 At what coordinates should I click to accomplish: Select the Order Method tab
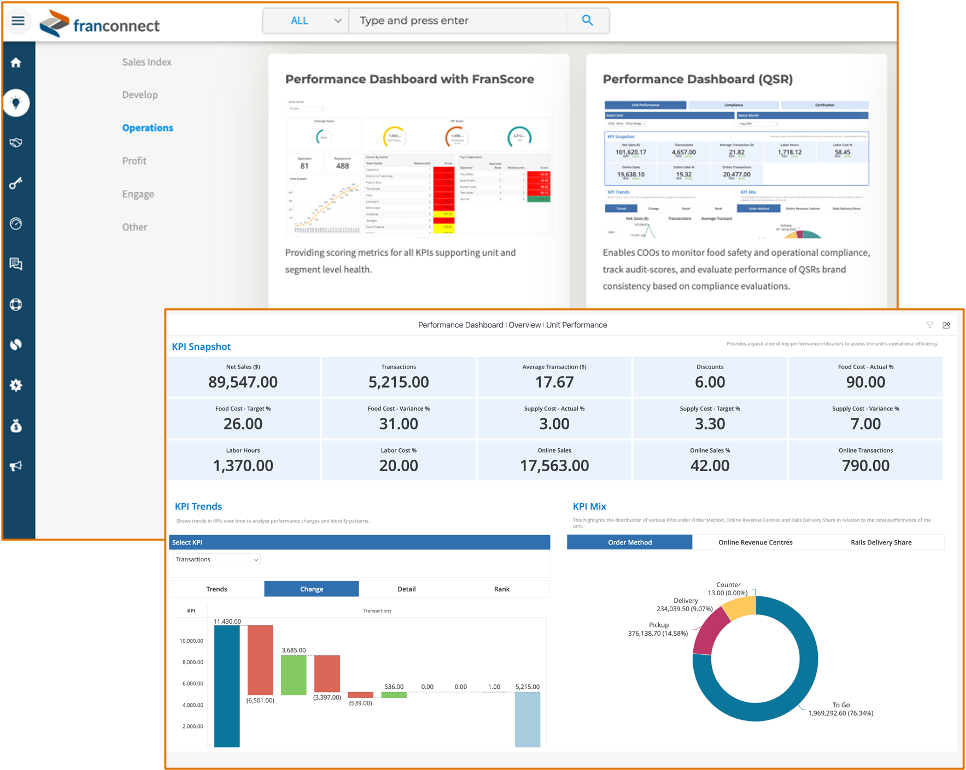click(630, 542)
